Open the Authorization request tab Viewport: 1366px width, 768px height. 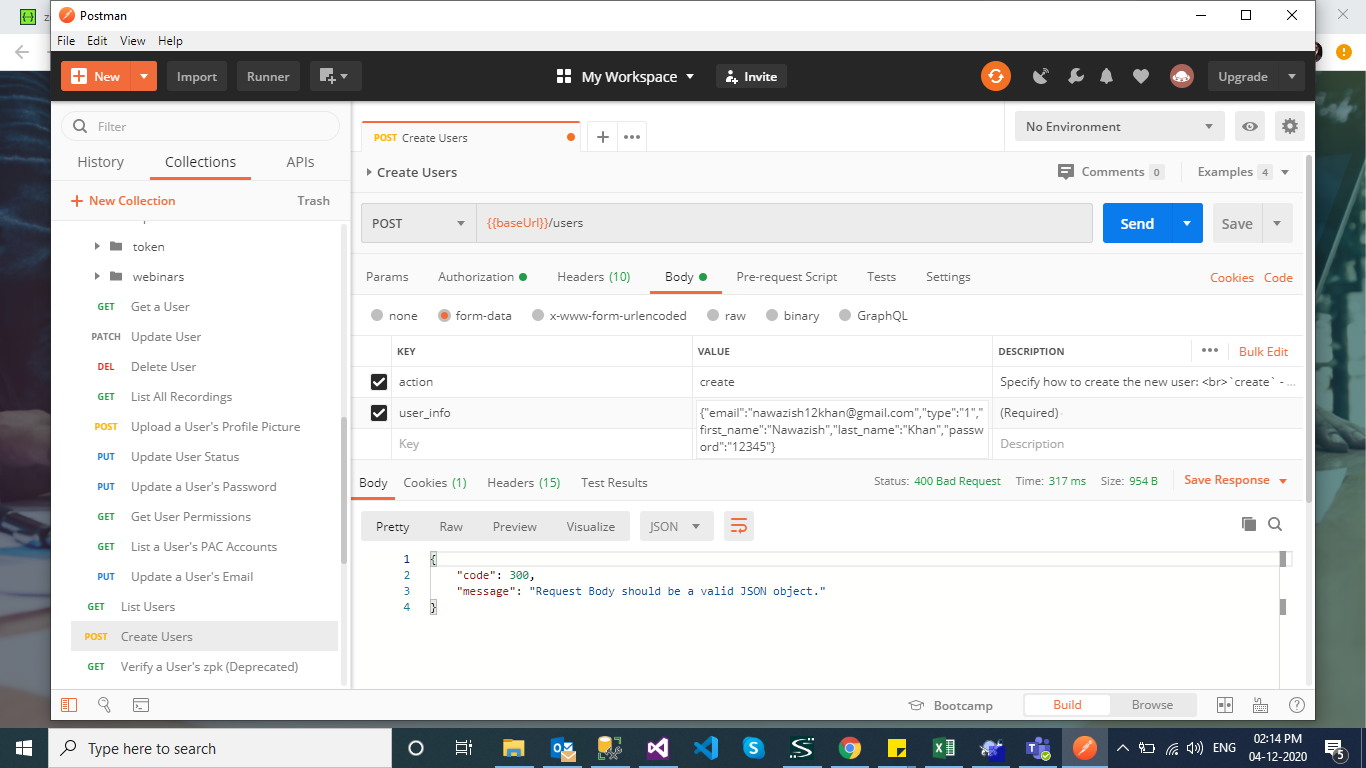coord(482,277)
